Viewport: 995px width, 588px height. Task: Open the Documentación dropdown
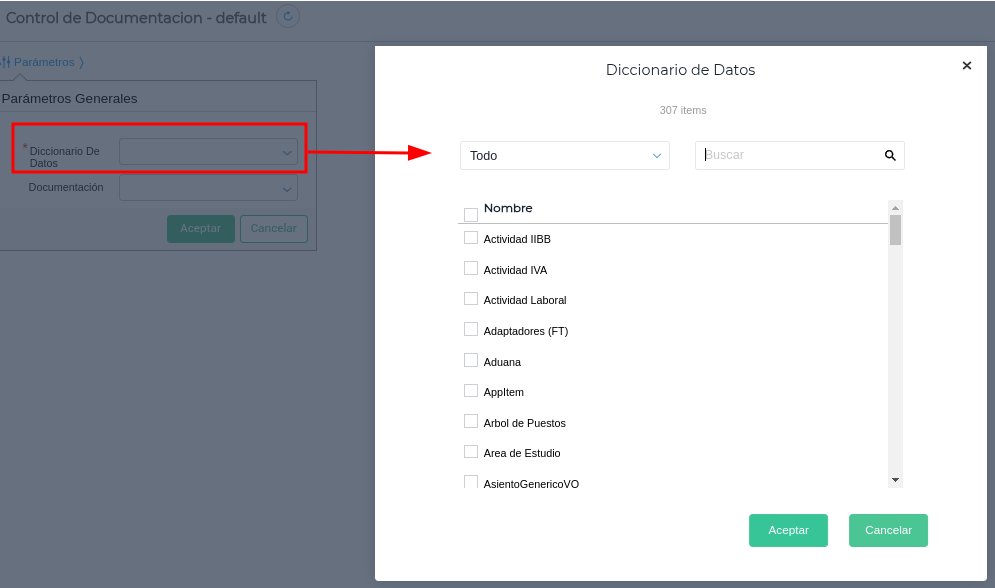208,188
